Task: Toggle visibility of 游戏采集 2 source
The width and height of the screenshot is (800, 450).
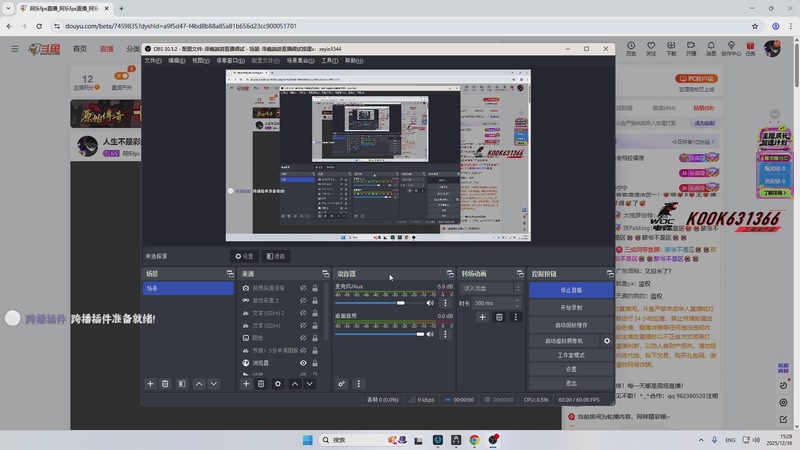Action: [303, 301]
